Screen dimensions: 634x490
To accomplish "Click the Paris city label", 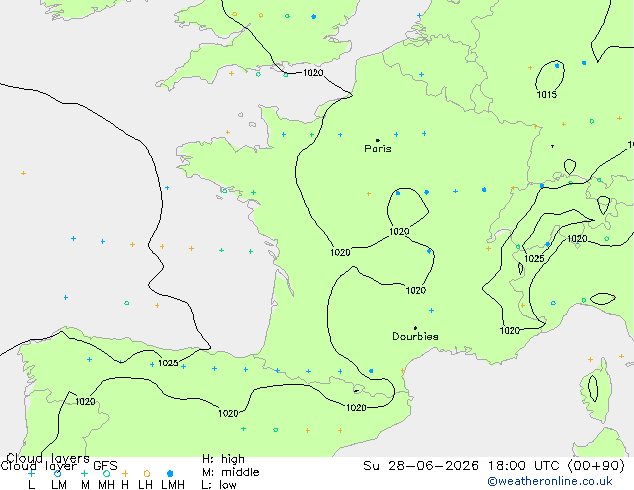I will pos(378,149).
